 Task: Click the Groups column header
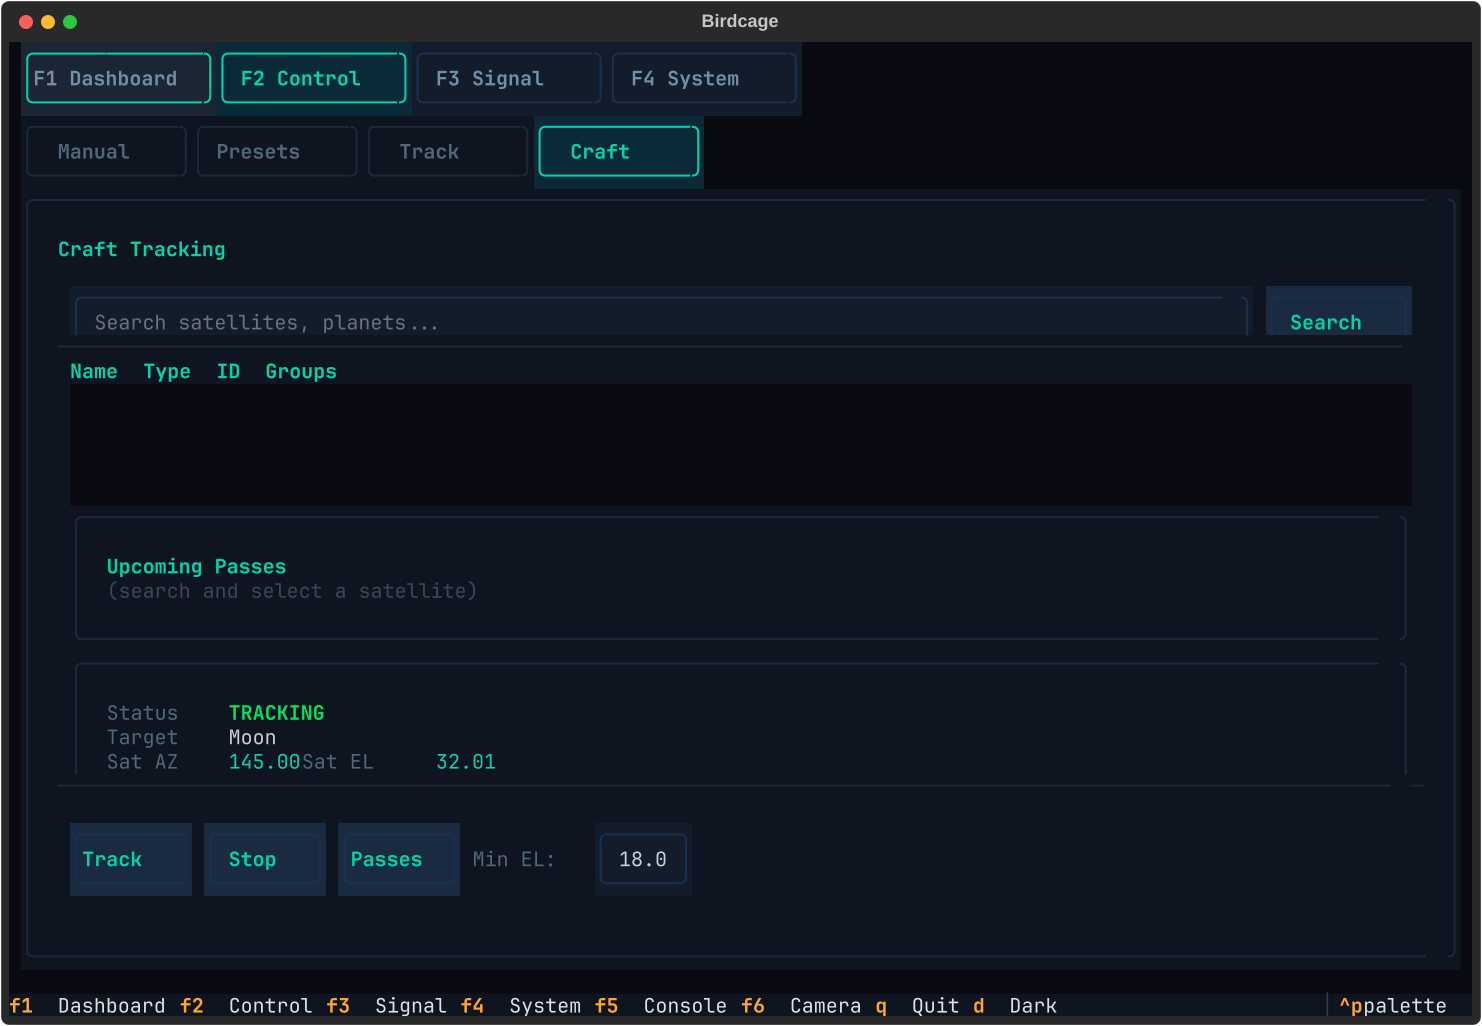click(x=301, y=371)
